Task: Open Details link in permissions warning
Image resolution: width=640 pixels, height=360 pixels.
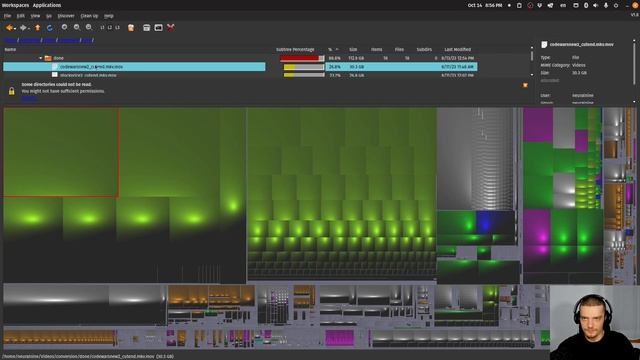Action: (x=29, y=98)
